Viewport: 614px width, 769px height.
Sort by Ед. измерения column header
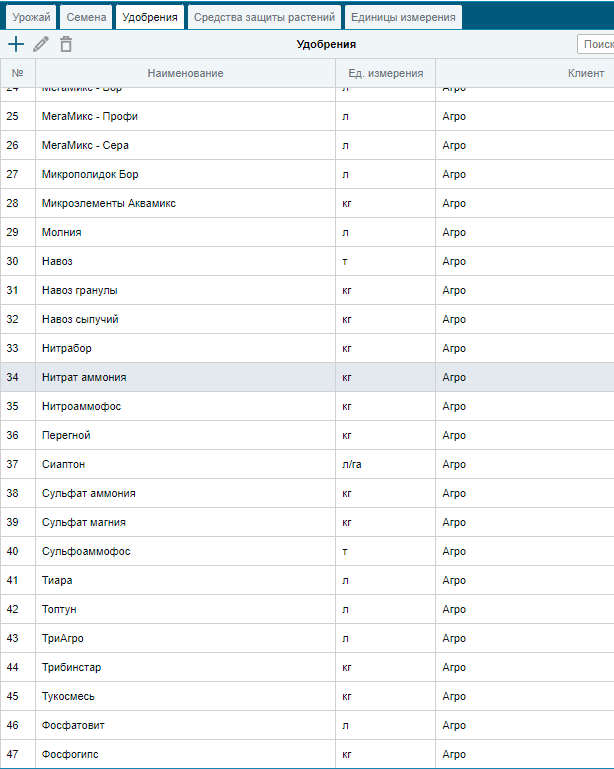385,73
